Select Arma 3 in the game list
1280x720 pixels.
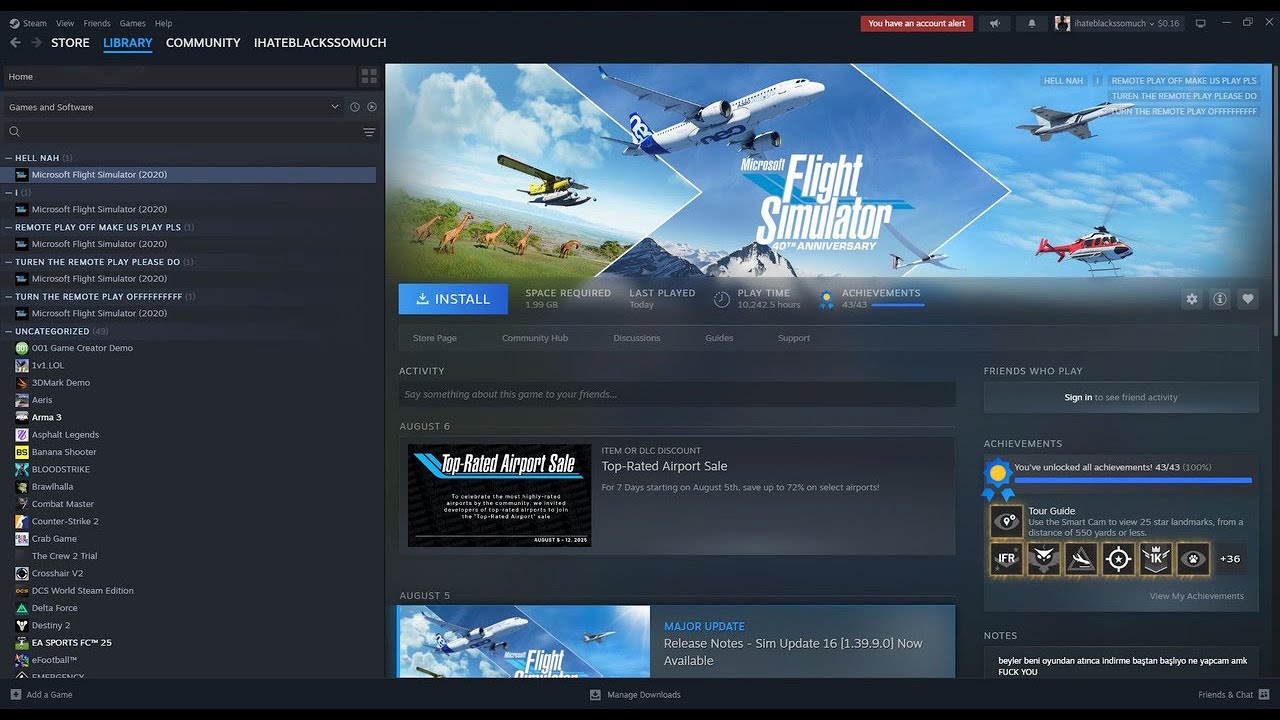click(x=46, y=417)
